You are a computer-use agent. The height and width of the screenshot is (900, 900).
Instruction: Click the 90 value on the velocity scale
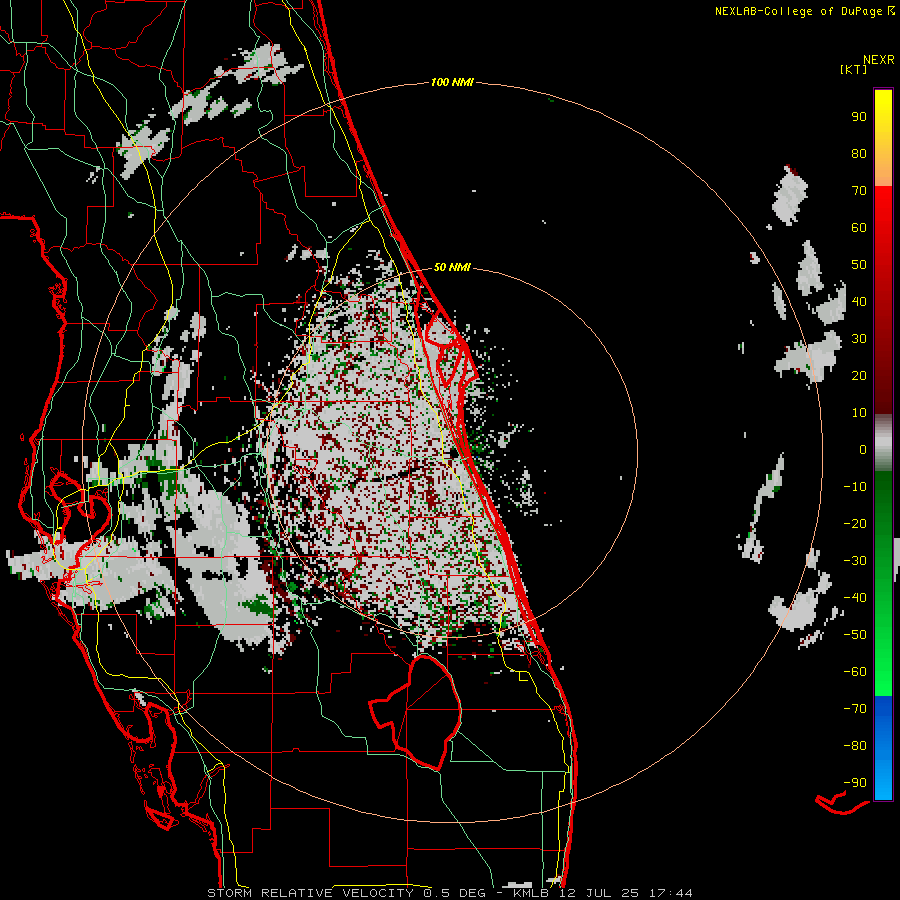[x=859, y=117]
